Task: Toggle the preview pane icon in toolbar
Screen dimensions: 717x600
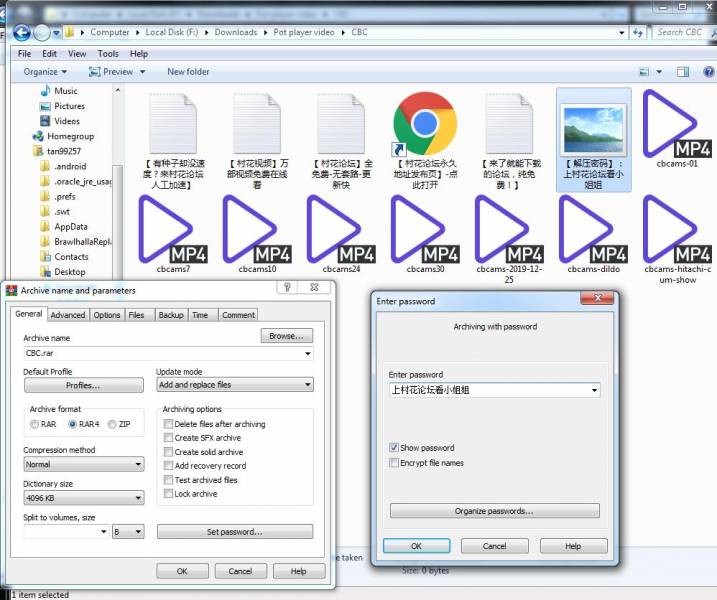Action: (x=683, y=72)
